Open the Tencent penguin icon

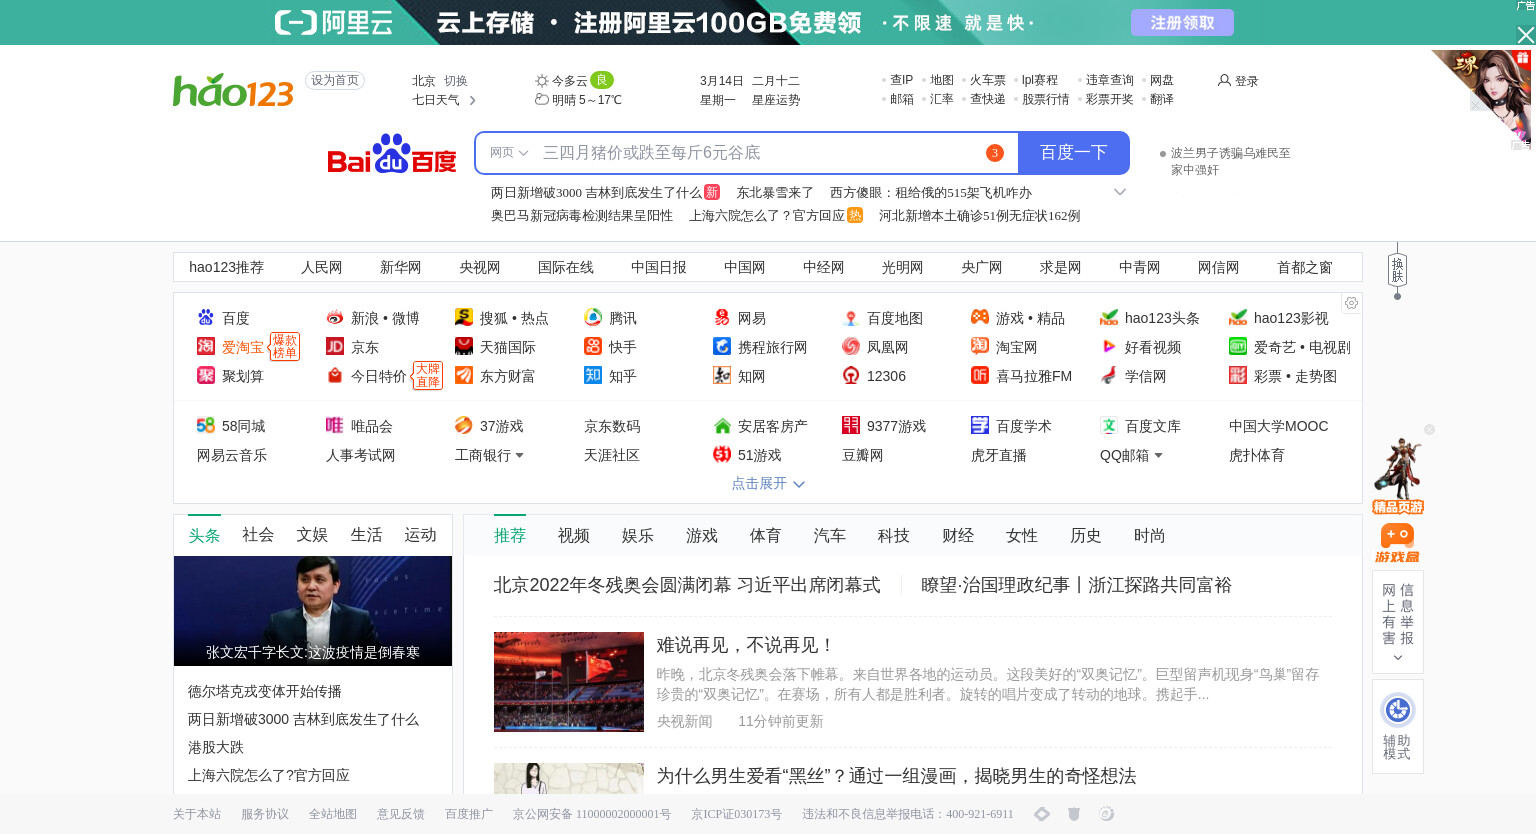[x=593, y=318]
